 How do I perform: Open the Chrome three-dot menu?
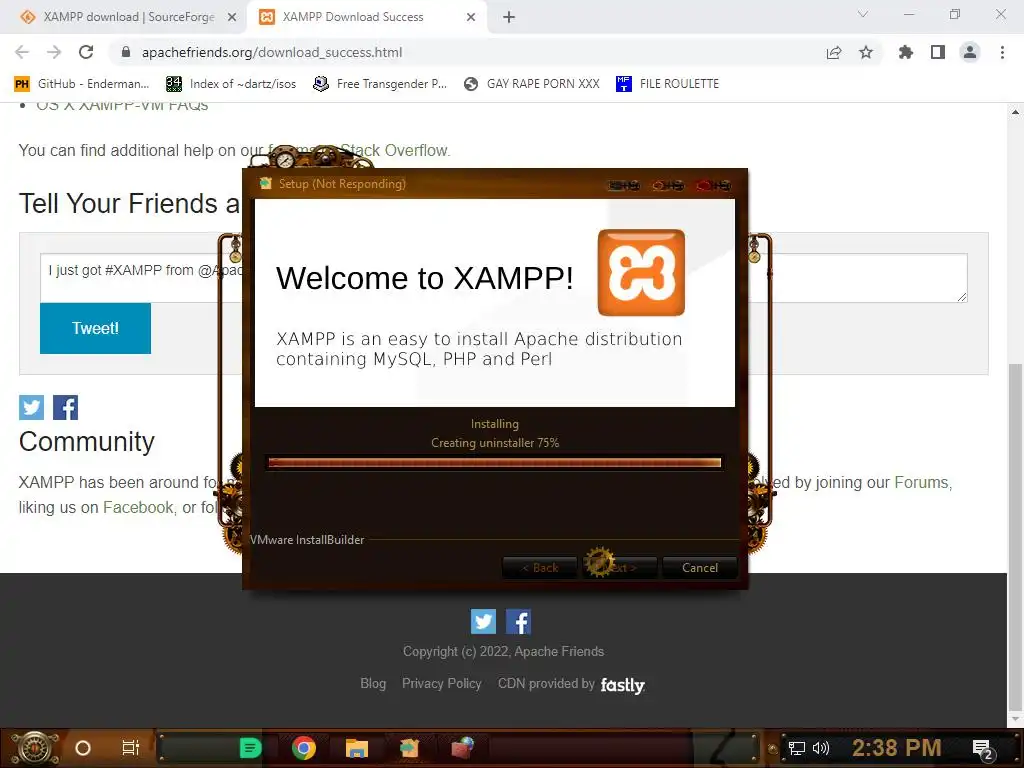tap(1002, 52)
